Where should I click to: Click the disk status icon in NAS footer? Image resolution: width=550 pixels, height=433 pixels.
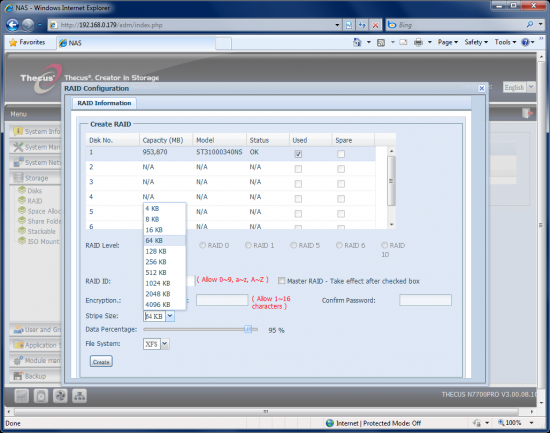(41, 396)
